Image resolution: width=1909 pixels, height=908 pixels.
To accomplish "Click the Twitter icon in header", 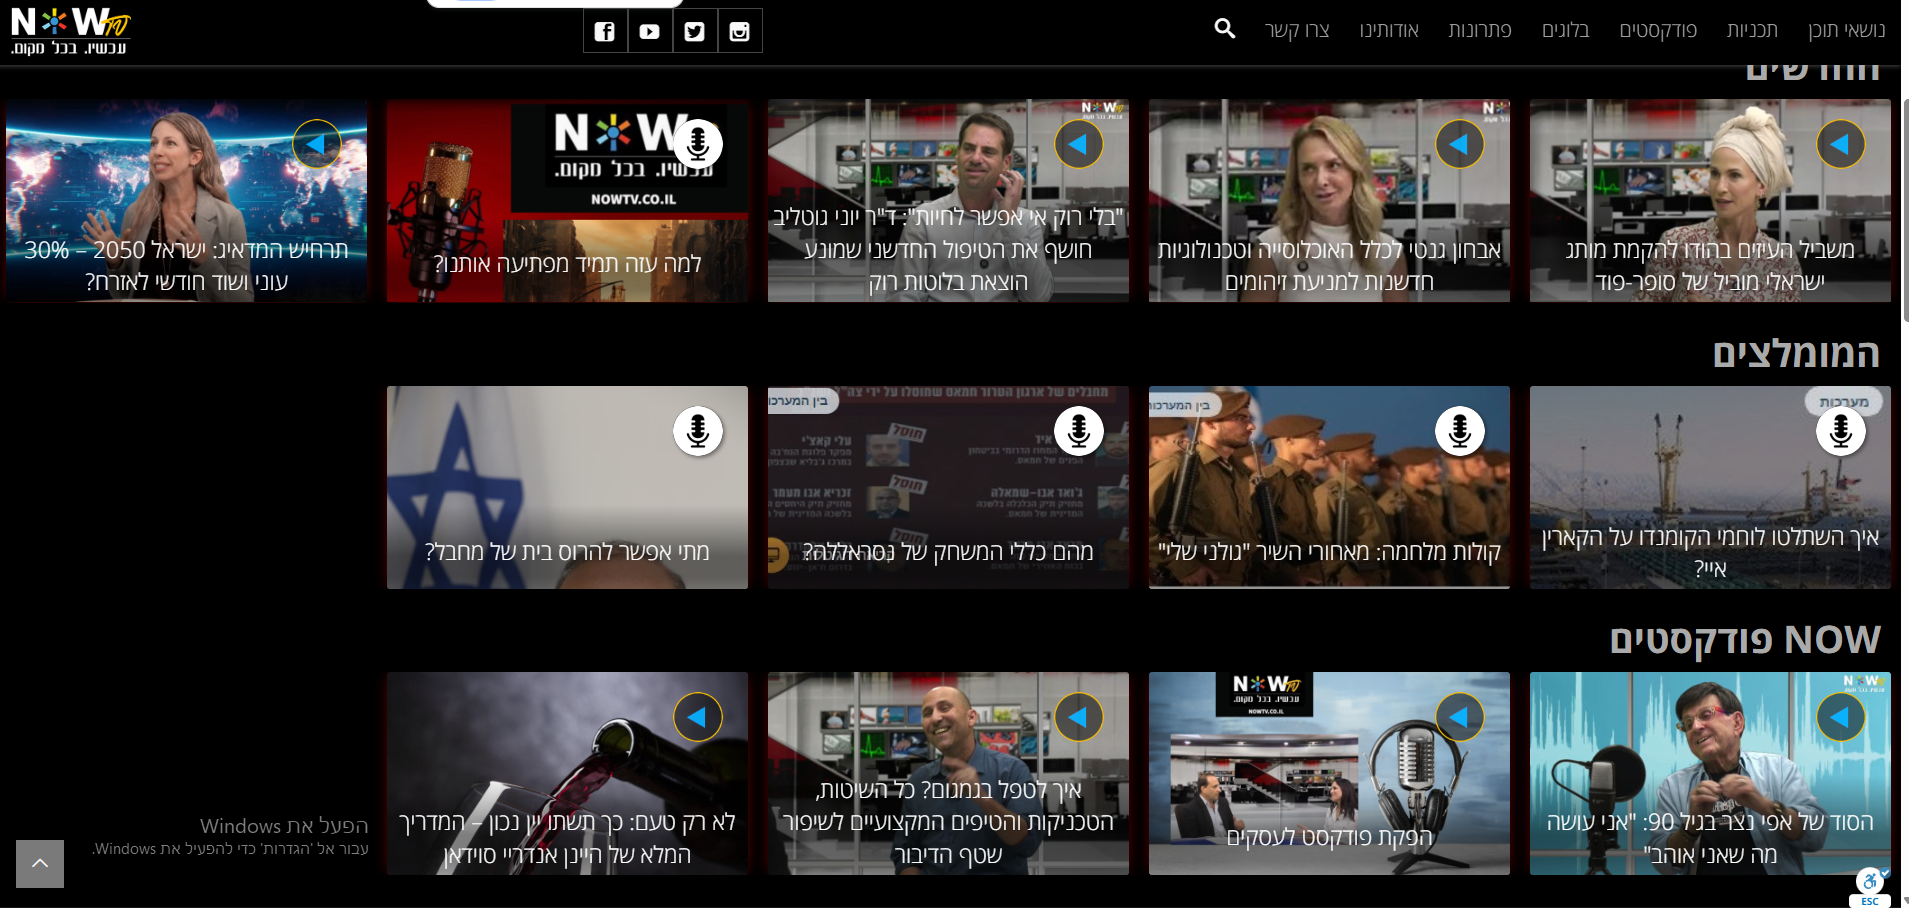I will tap(695, 31).
